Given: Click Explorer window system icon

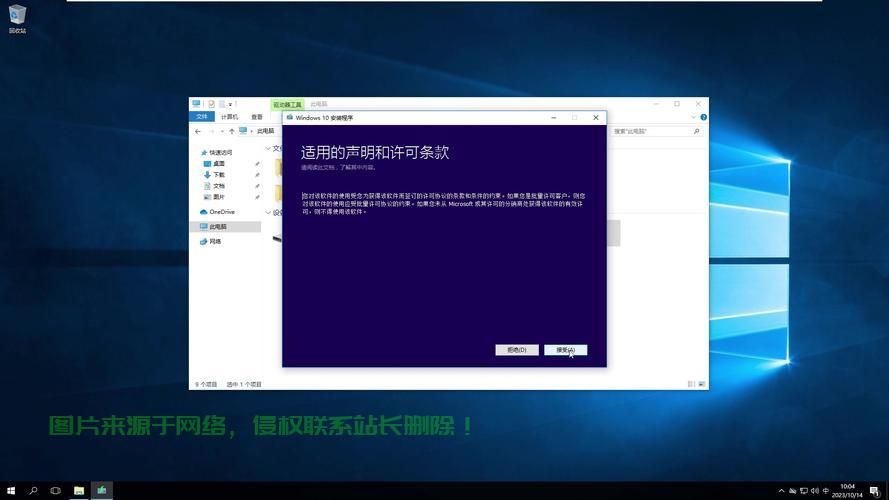Looking at the screenshot, I should pos(196,104).
